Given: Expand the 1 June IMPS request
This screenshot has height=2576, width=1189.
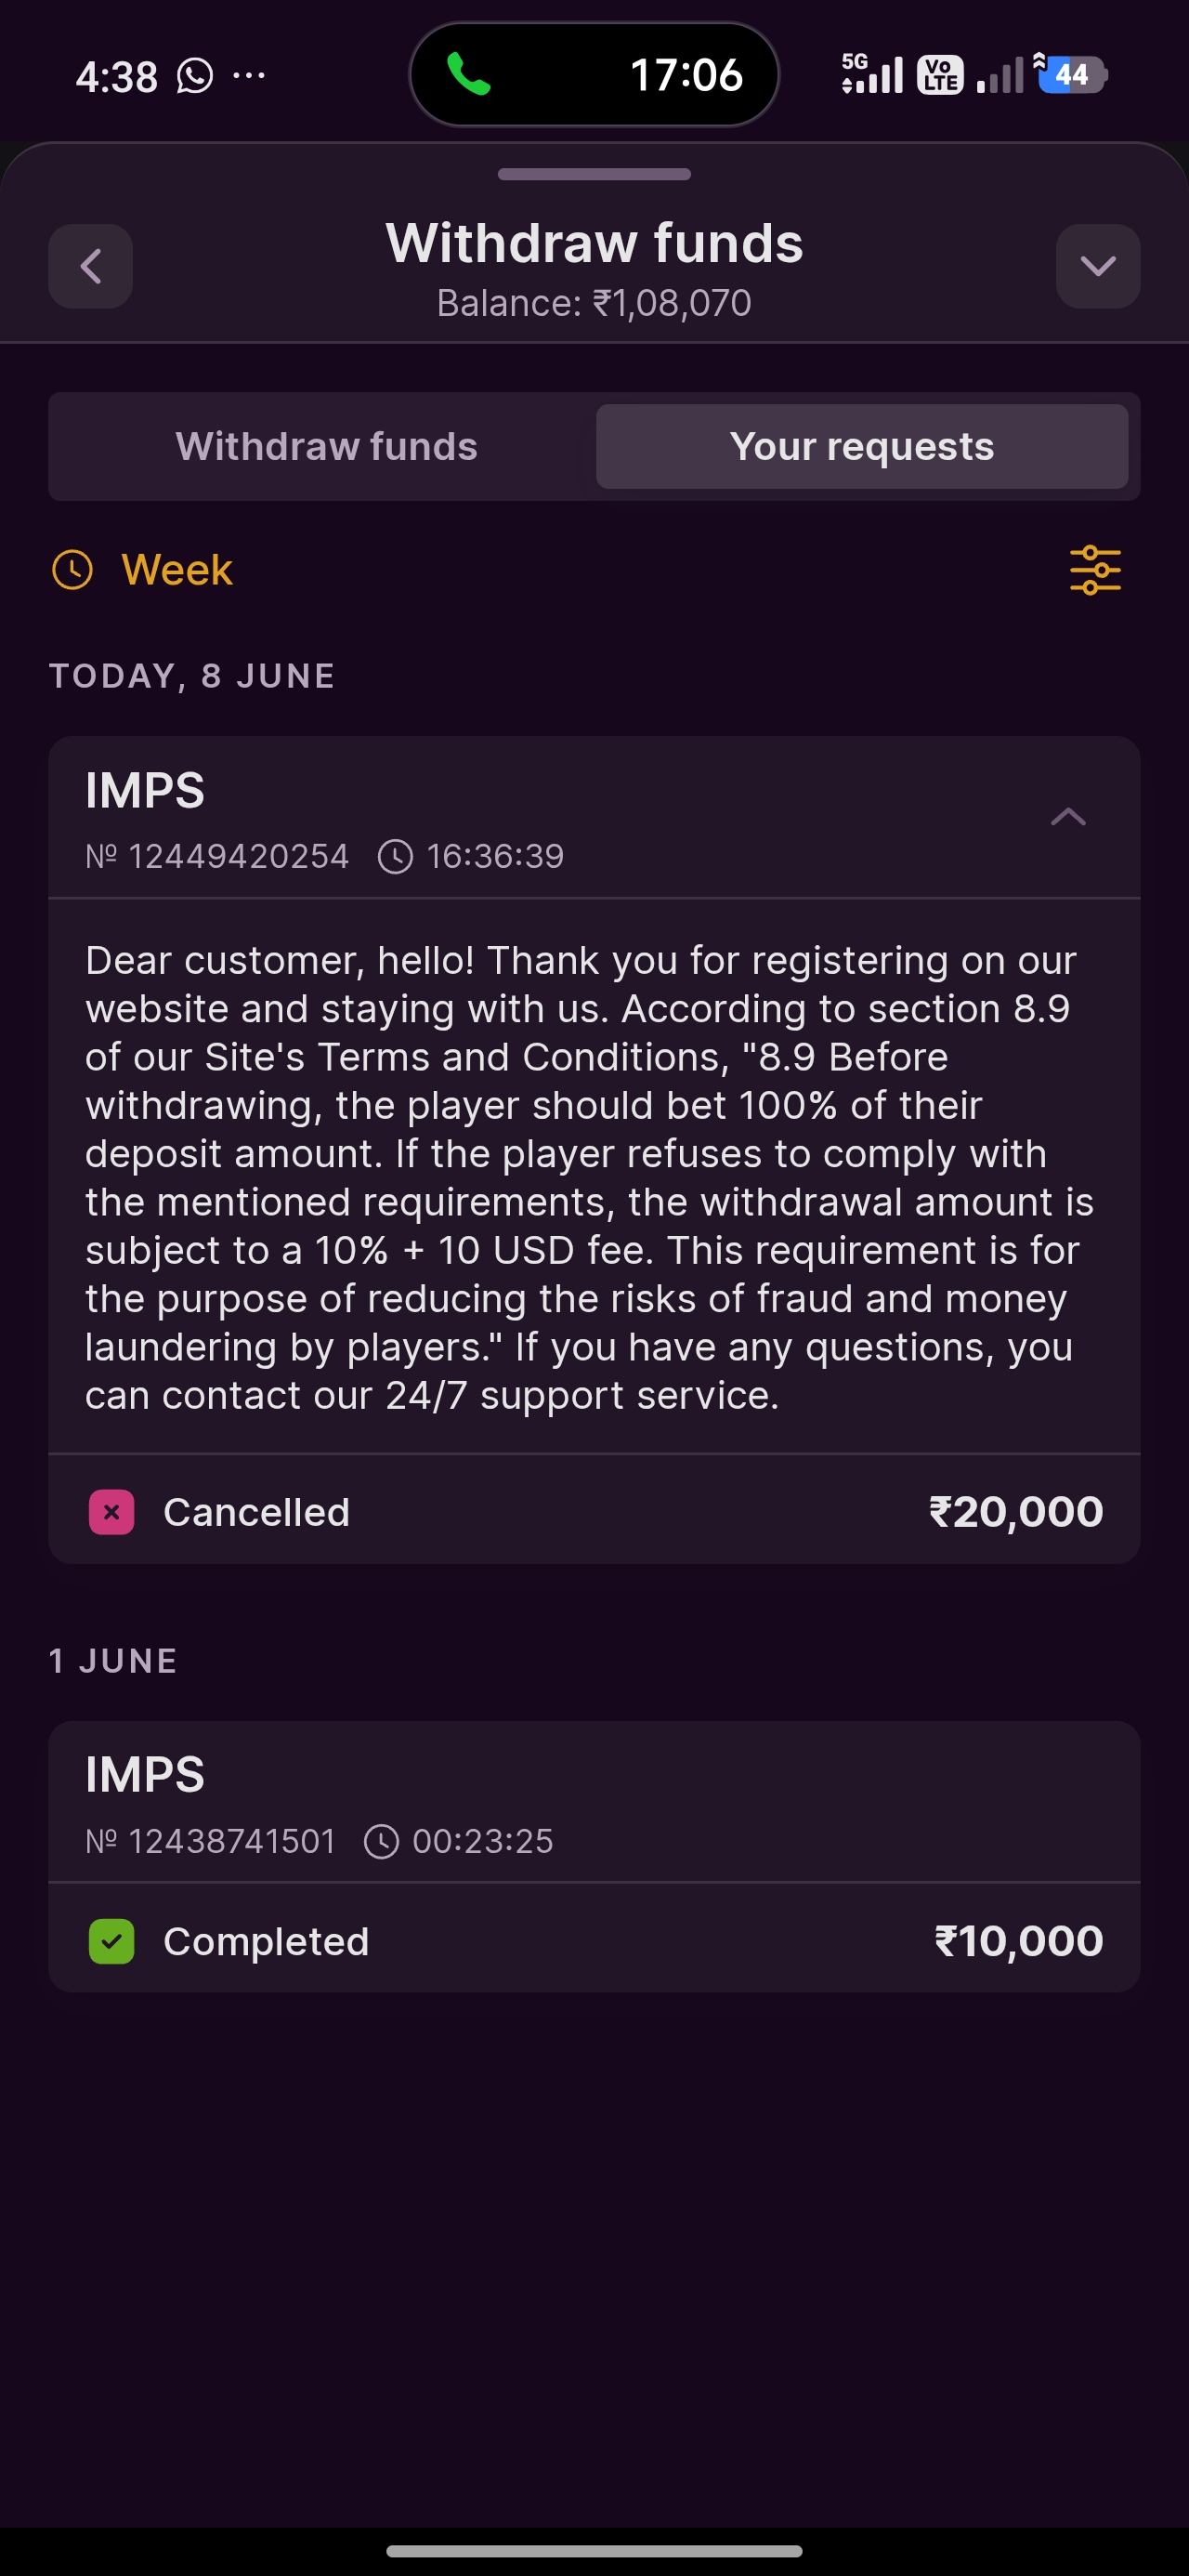Looking at the screenshot, I should 594,1802.
